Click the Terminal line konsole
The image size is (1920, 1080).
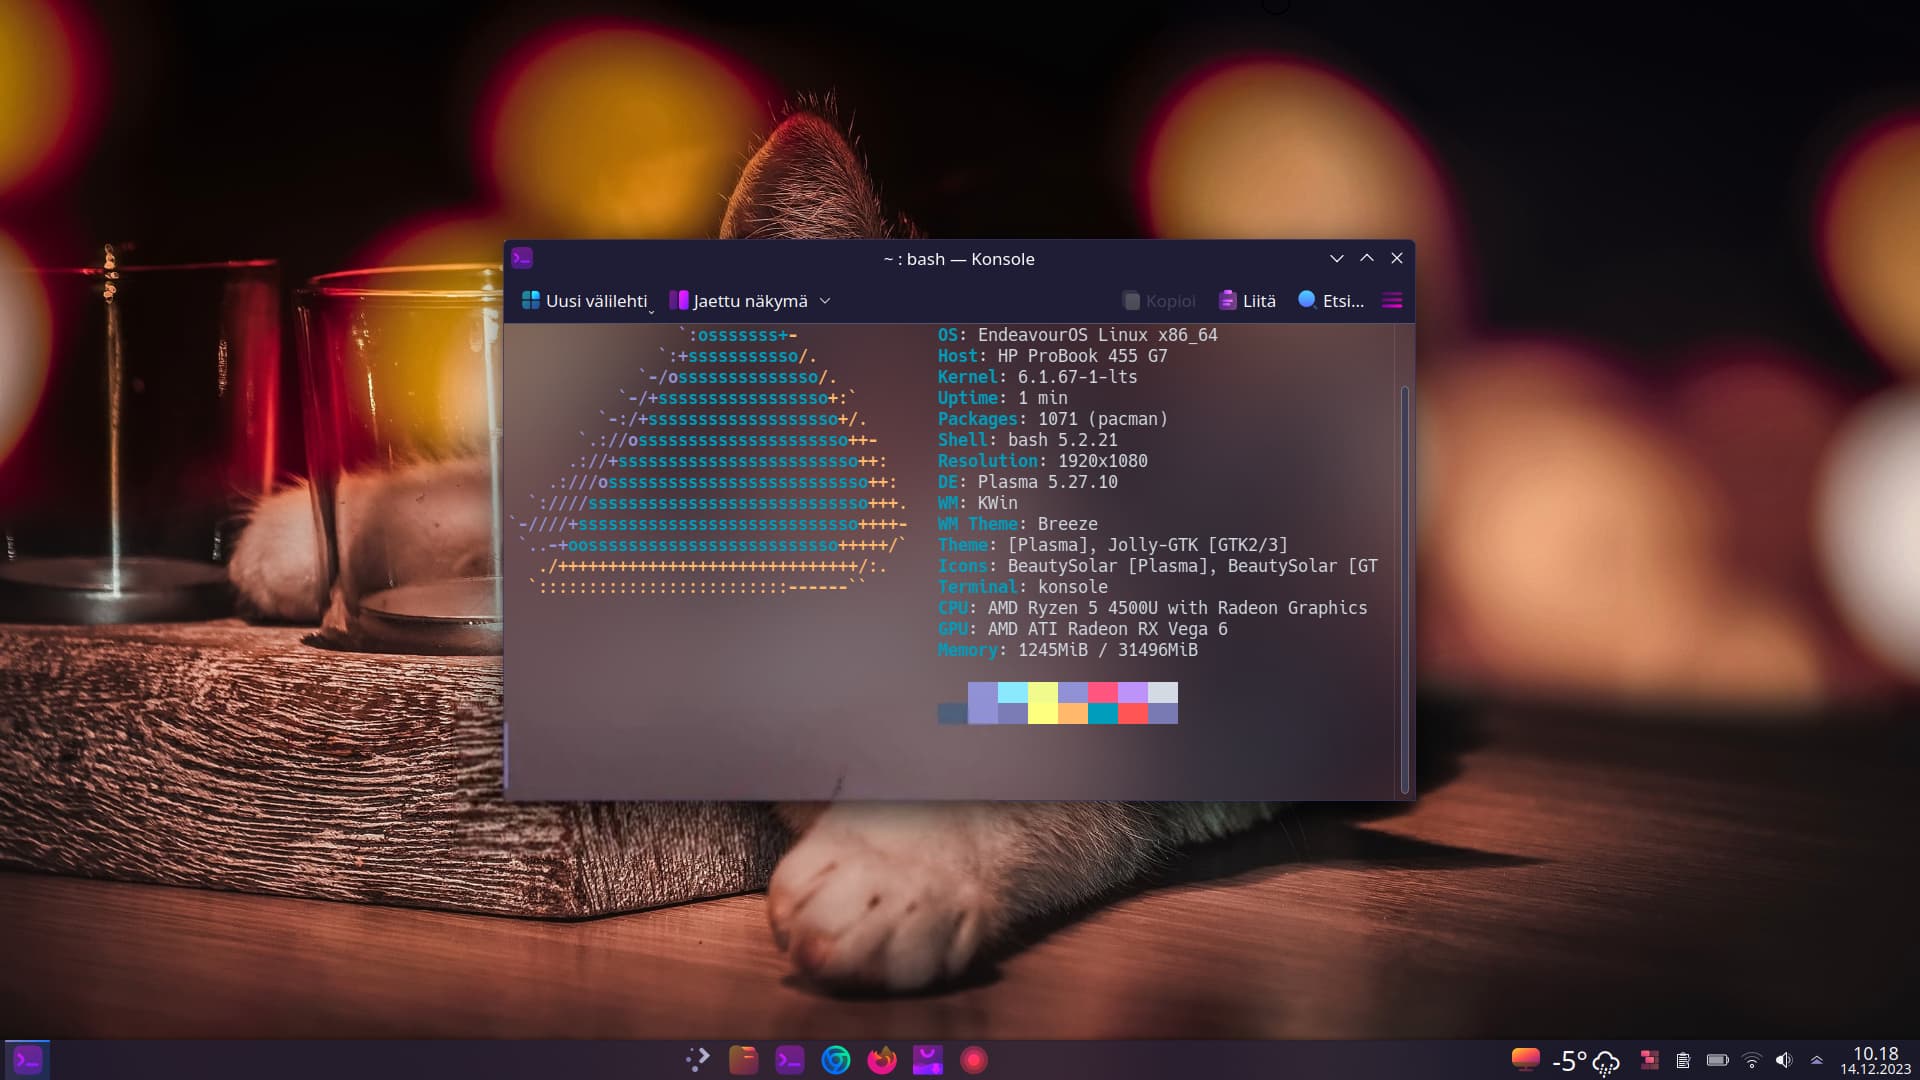1023,587
